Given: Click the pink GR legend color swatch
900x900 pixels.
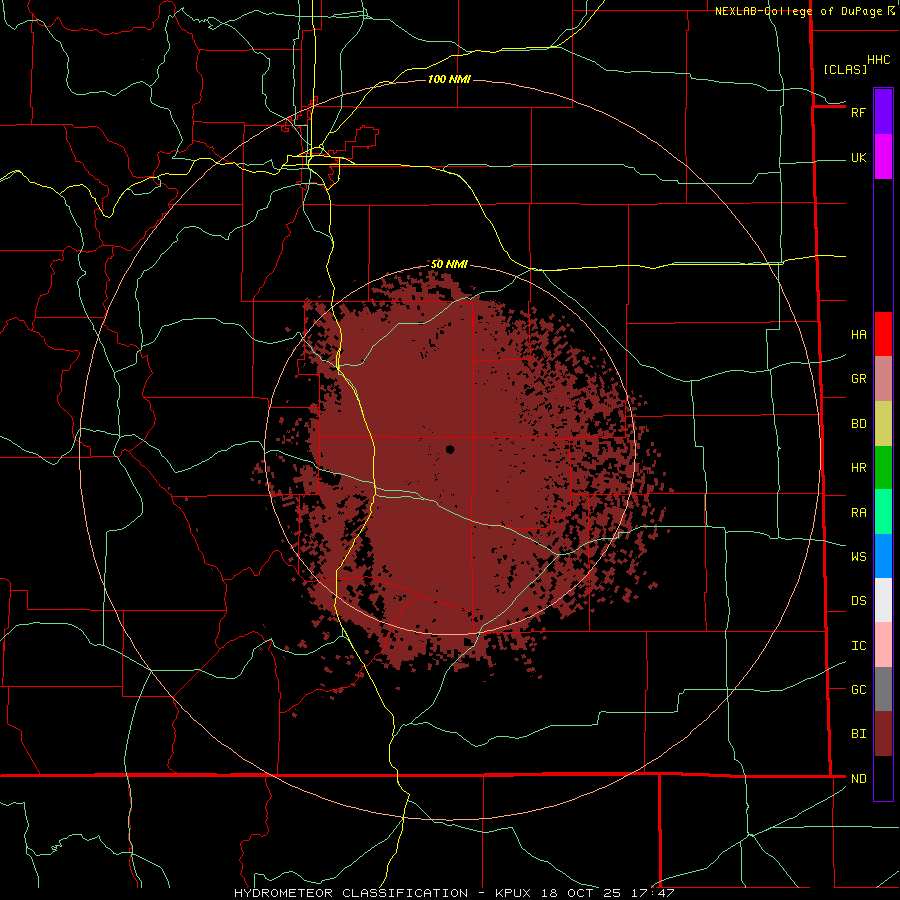Looking at the screenshot, I should click(883, 379).
